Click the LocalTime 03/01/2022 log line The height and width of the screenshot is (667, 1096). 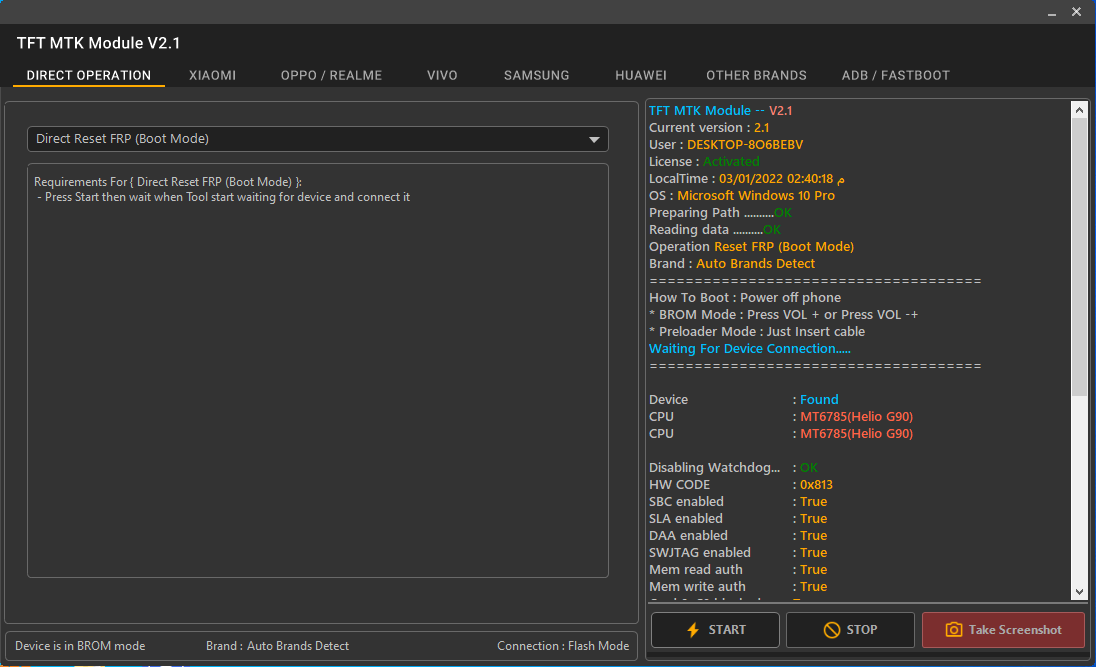click(747, 179)
